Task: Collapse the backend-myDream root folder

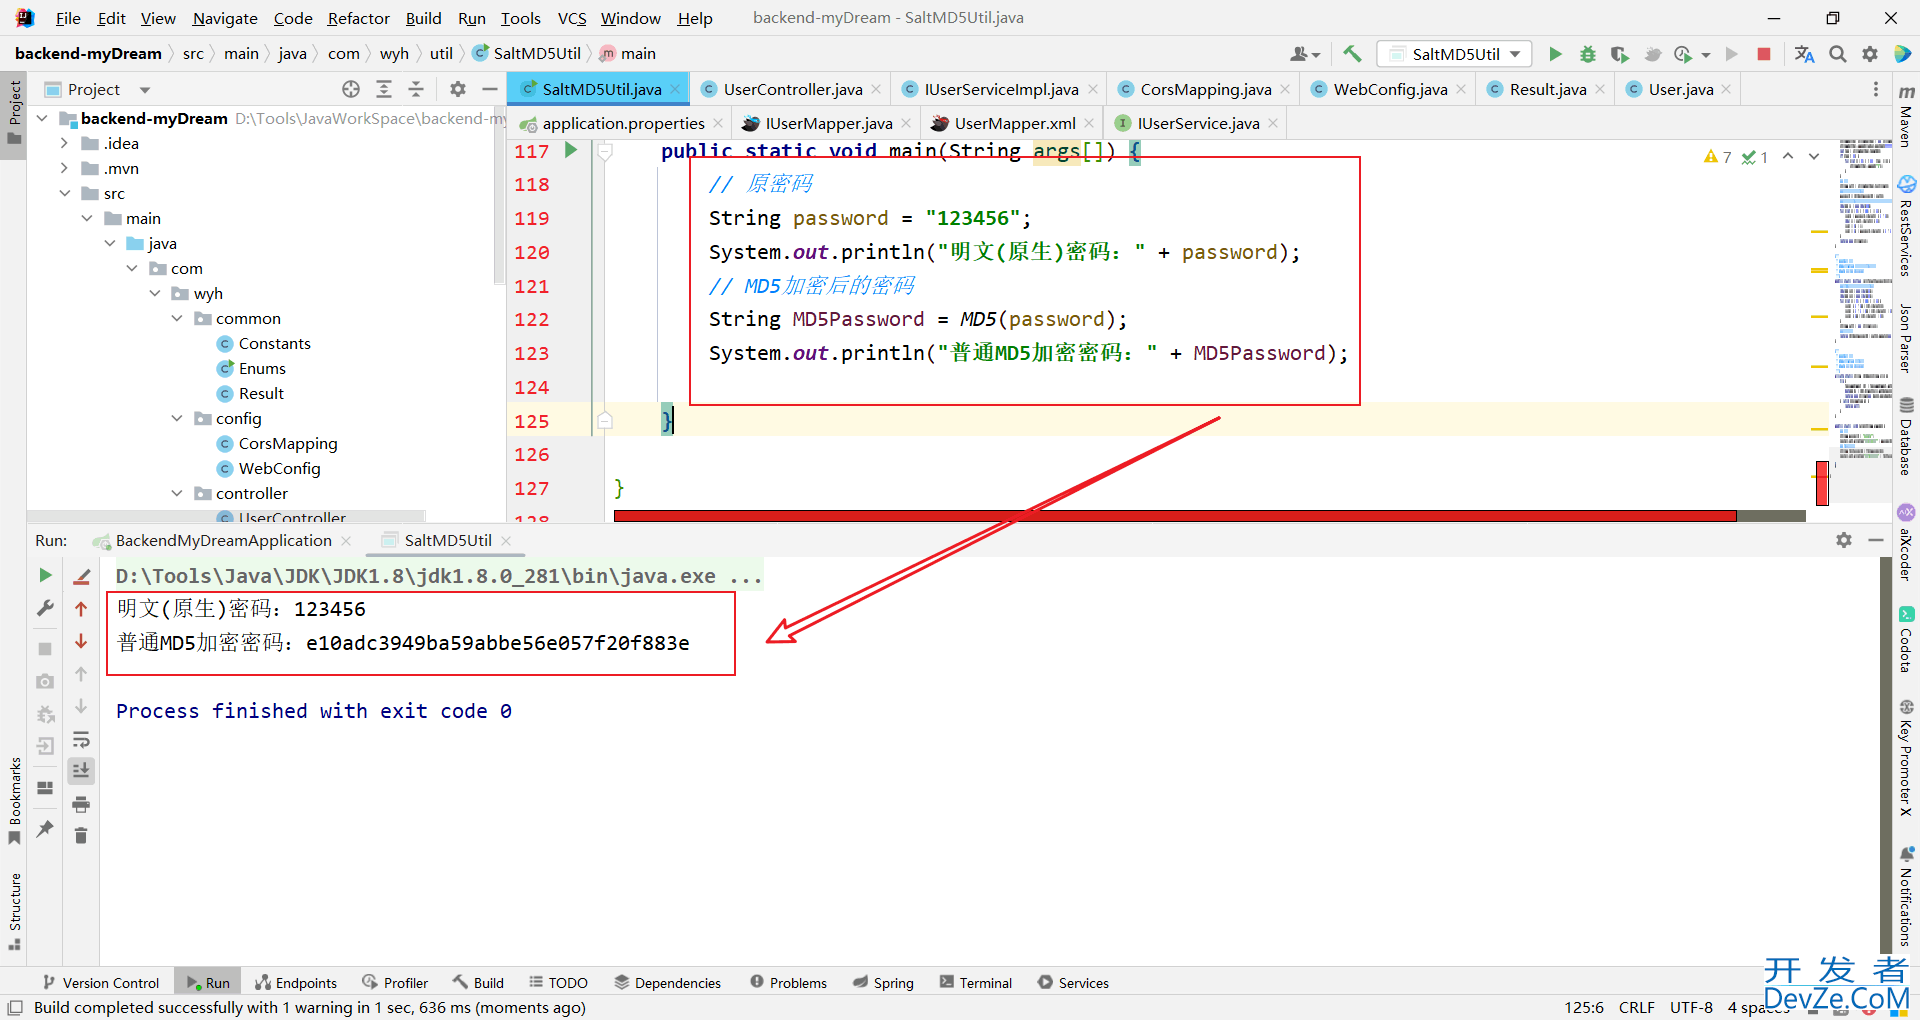Action: pos(42,118)
